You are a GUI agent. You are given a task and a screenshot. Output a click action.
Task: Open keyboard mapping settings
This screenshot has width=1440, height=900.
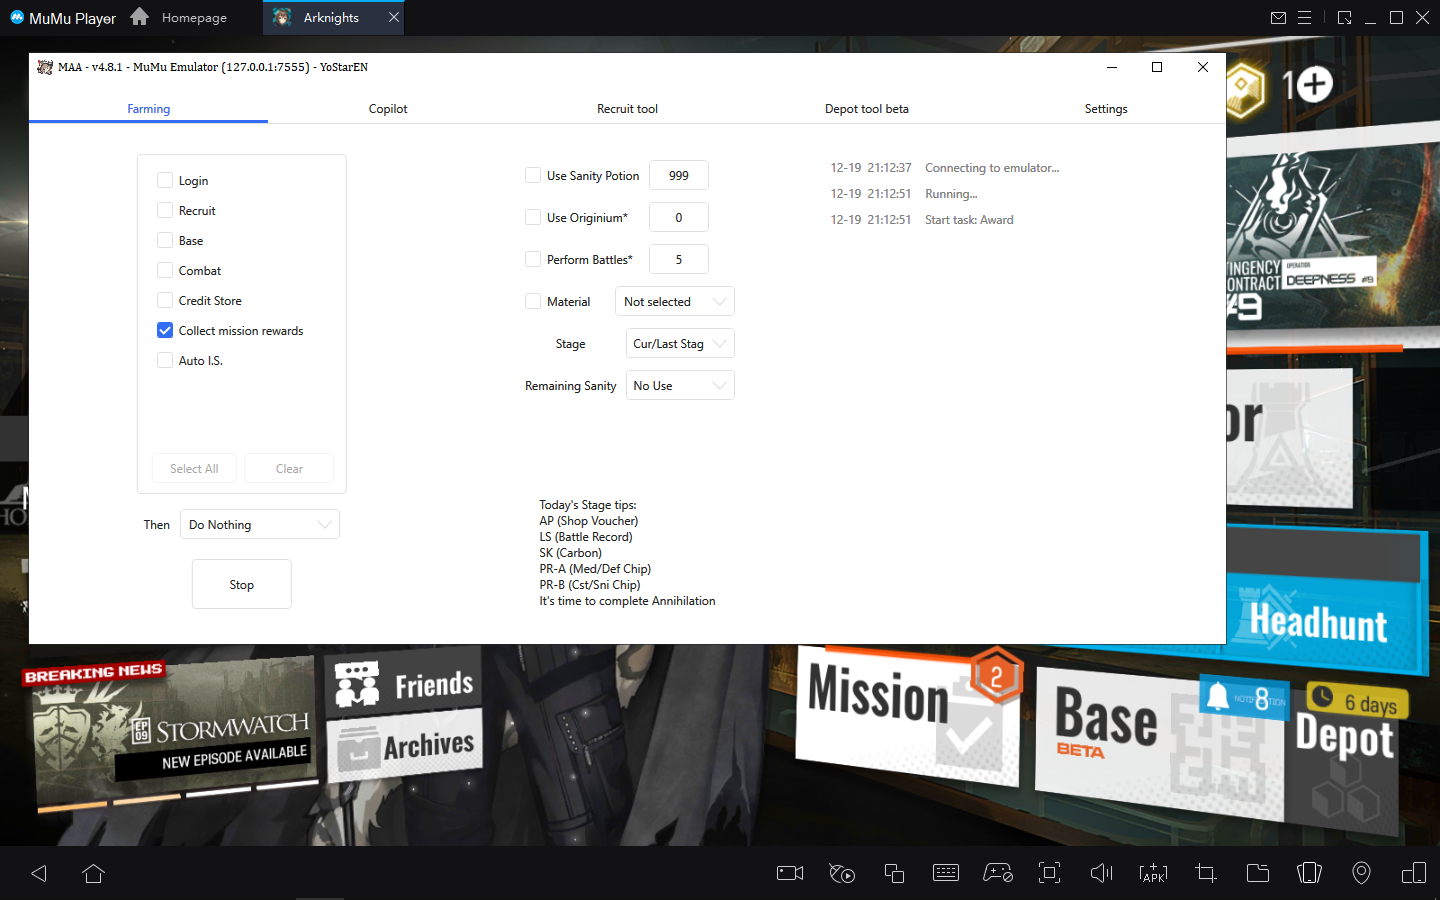point(945,873)
